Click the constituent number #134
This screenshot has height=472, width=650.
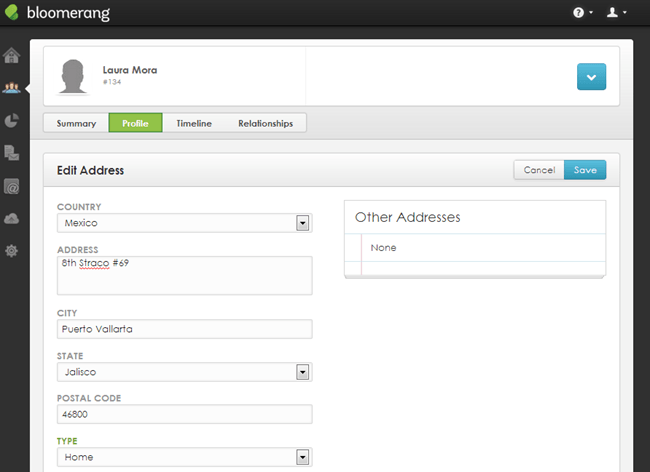click(112, 82)
